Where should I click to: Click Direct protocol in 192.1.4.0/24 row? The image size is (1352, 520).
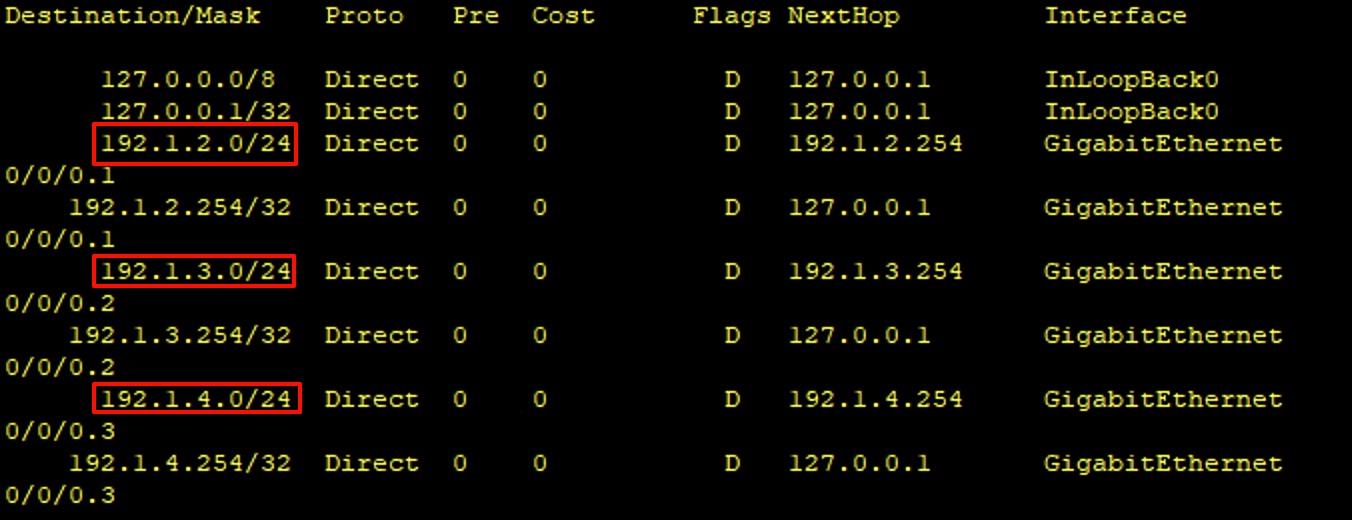click(372, 400)
